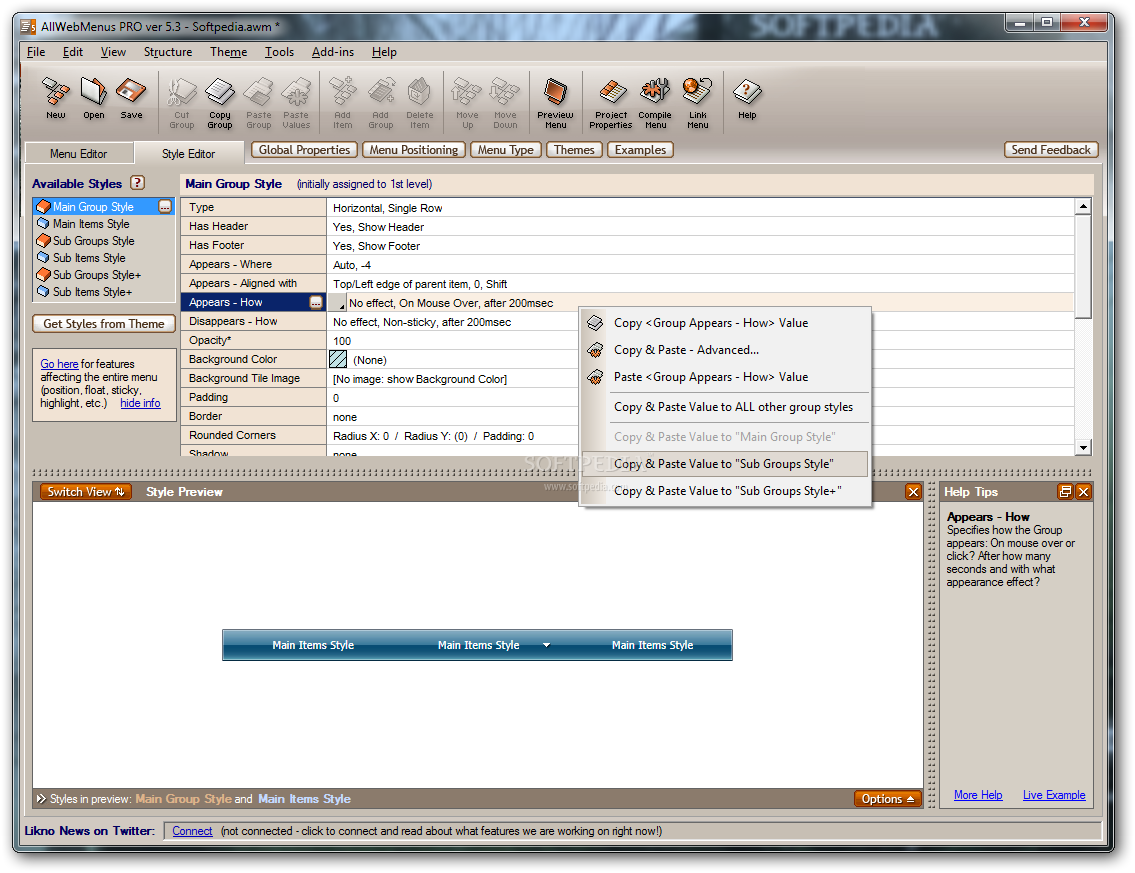Choose Copy & Paste - Advanced...

pyautogui.click(x=725, y=350)
